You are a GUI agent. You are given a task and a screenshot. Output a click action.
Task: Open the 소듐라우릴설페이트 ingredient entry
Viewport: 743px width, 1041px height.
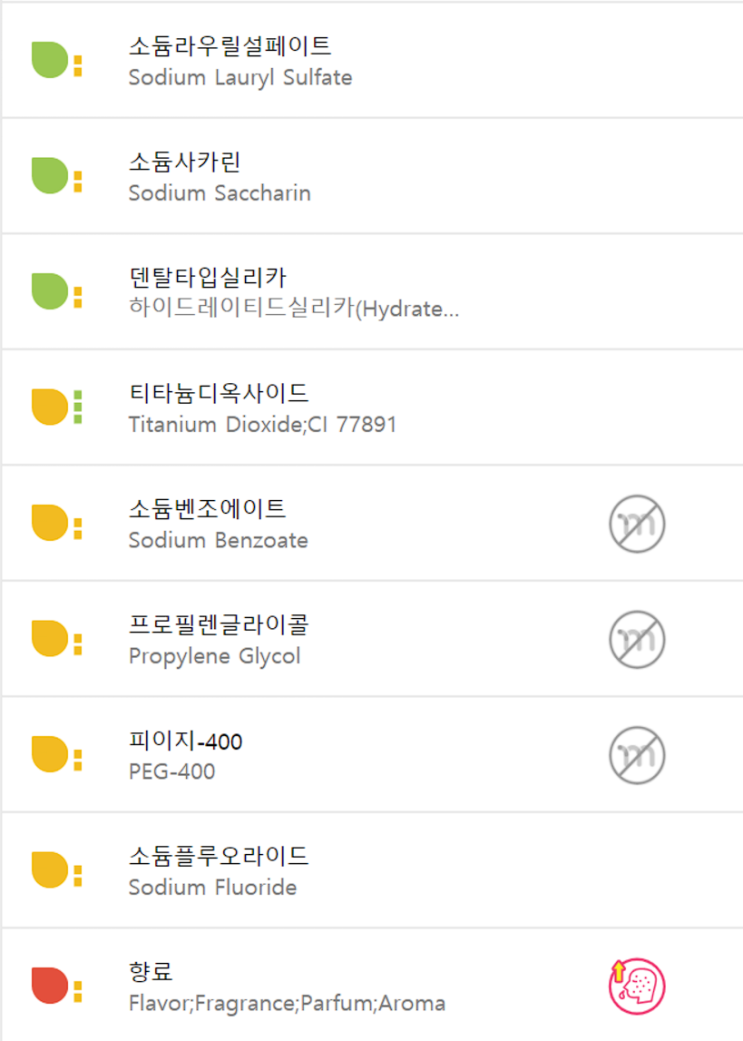point(372,60)
